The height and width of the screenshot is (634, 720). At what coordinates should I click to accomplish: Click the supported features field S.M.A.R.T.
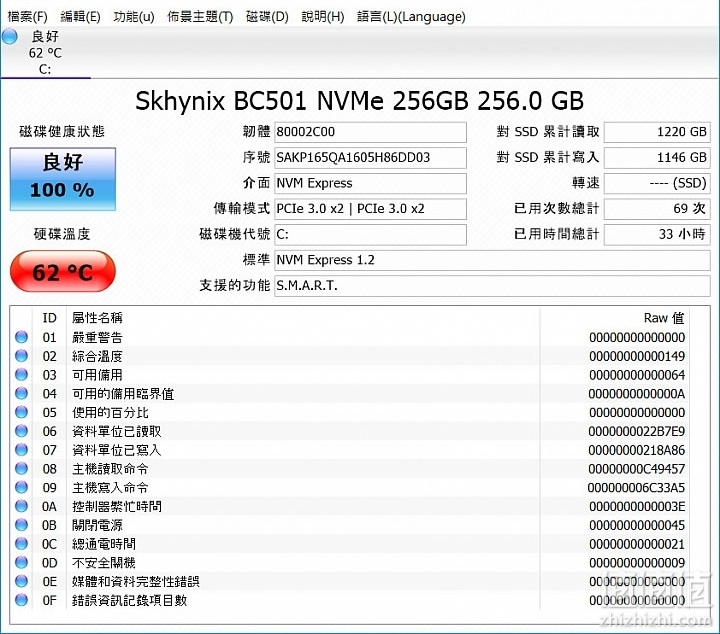click(492, 286)
